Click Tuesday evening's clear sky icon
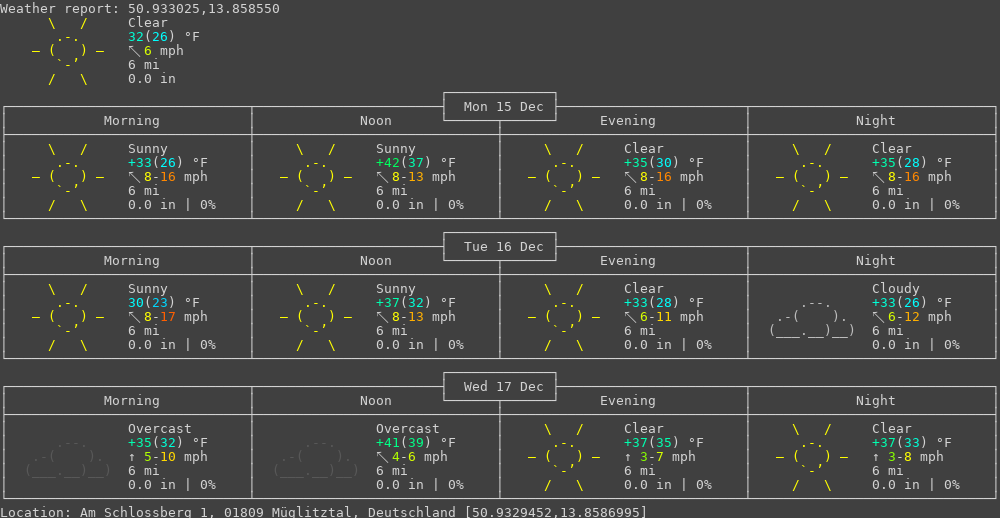1000x518 pixels. tap(564, 317)
